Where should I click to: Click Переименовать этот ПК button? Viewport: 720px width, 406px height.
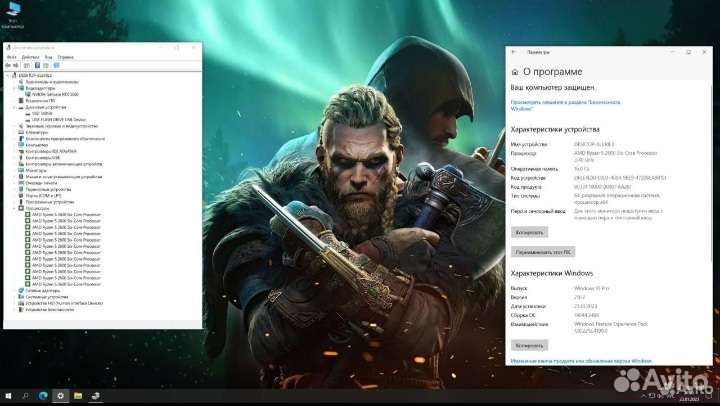tap(543, 252)
